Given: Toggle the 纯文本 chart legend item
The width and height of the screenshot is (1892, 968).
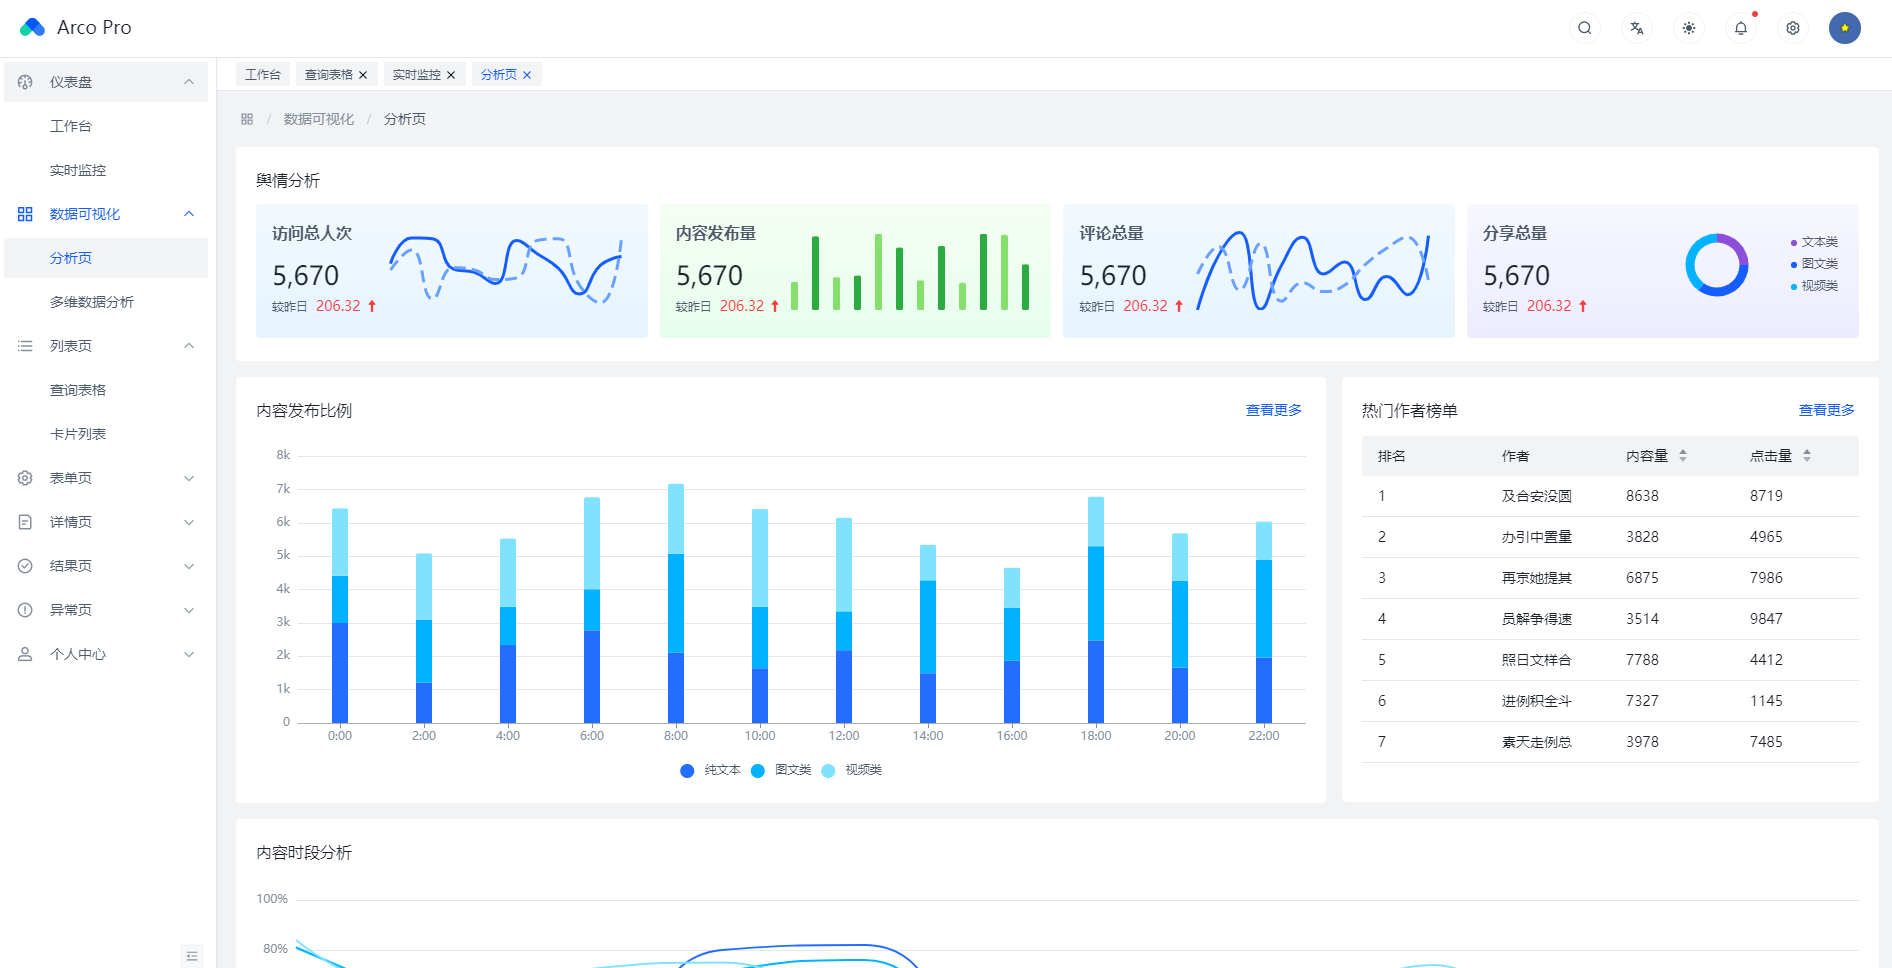Looking at the screenshot, I should click(711, 770).
